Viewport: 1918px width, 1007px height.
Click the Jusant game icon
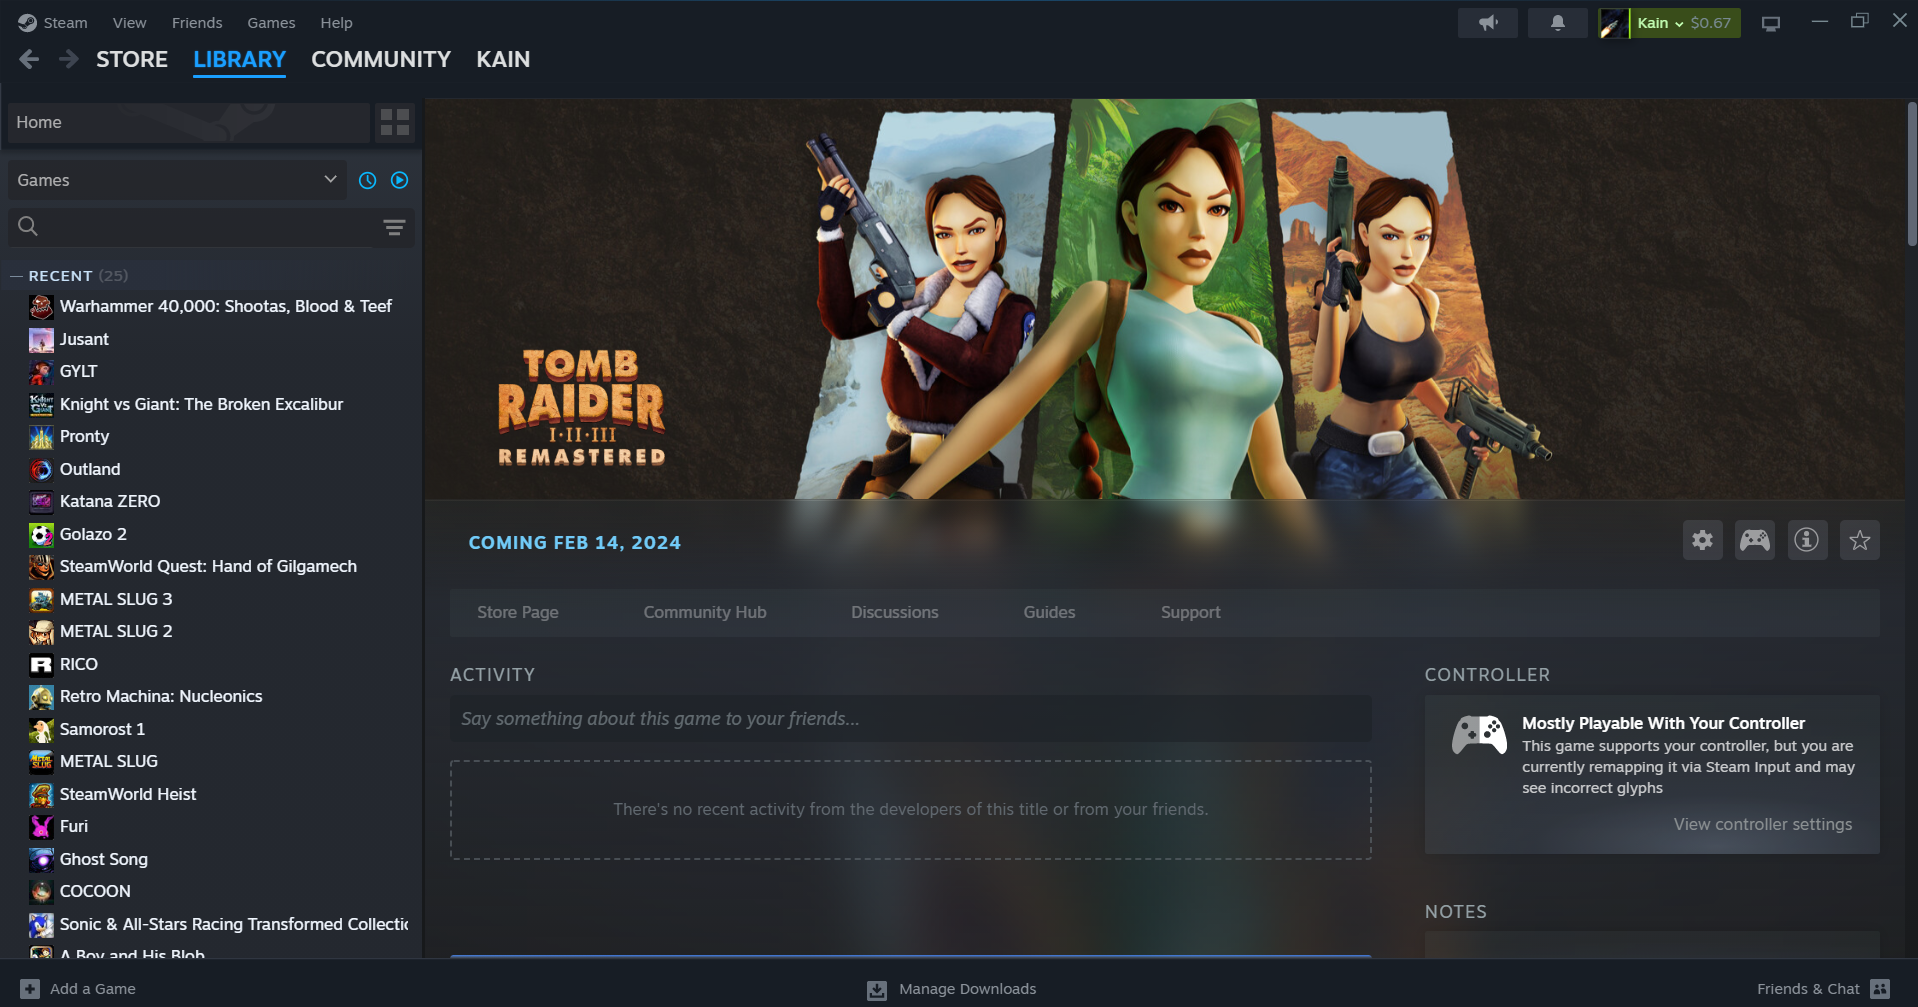[x=41, y=340]
